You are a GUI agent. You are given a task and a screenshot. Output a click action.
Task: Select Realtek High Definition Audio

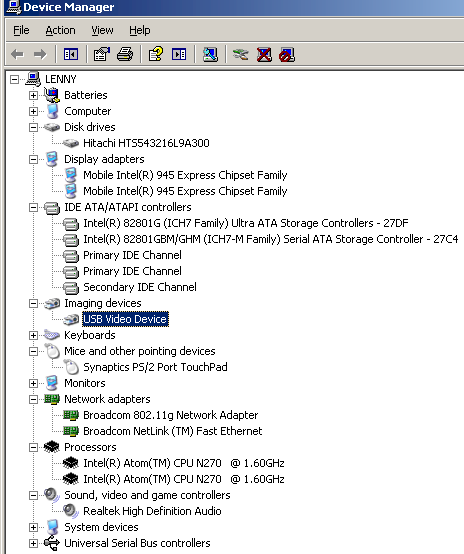[152, 511]
